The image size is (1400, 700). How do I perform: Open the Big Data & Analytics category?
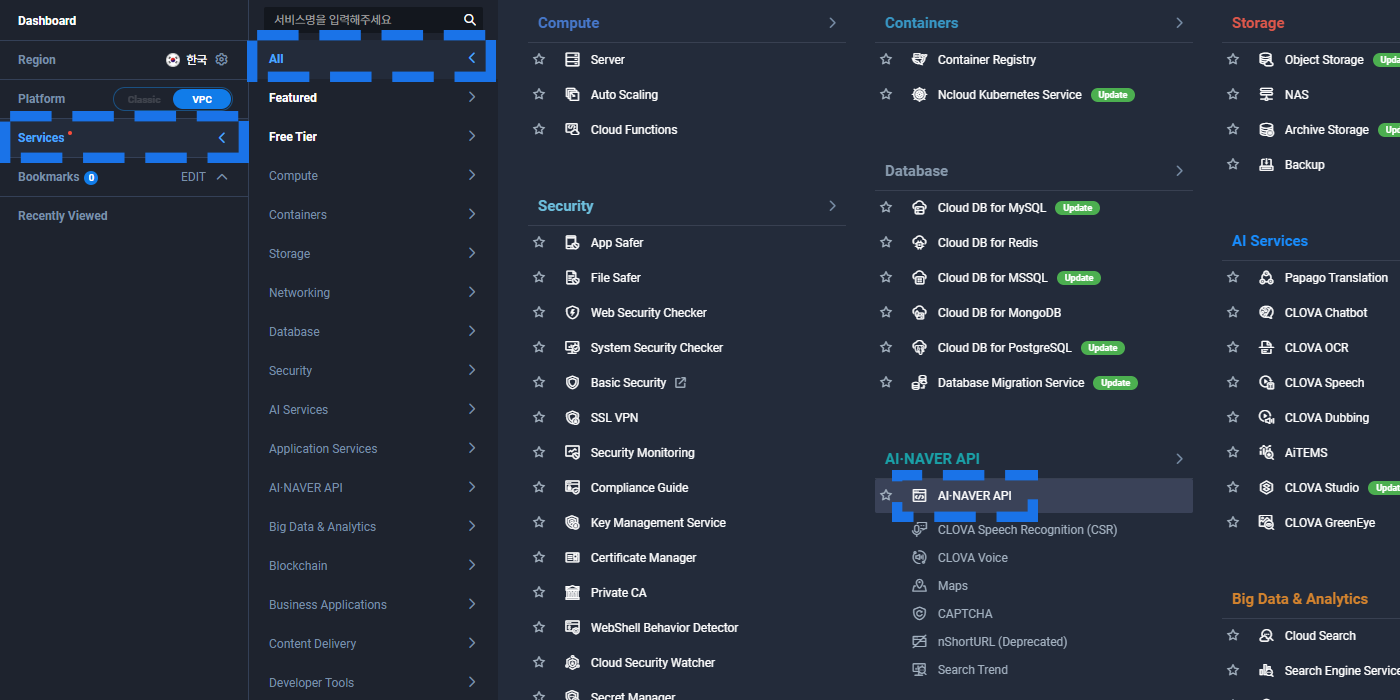tap(372, 527)
